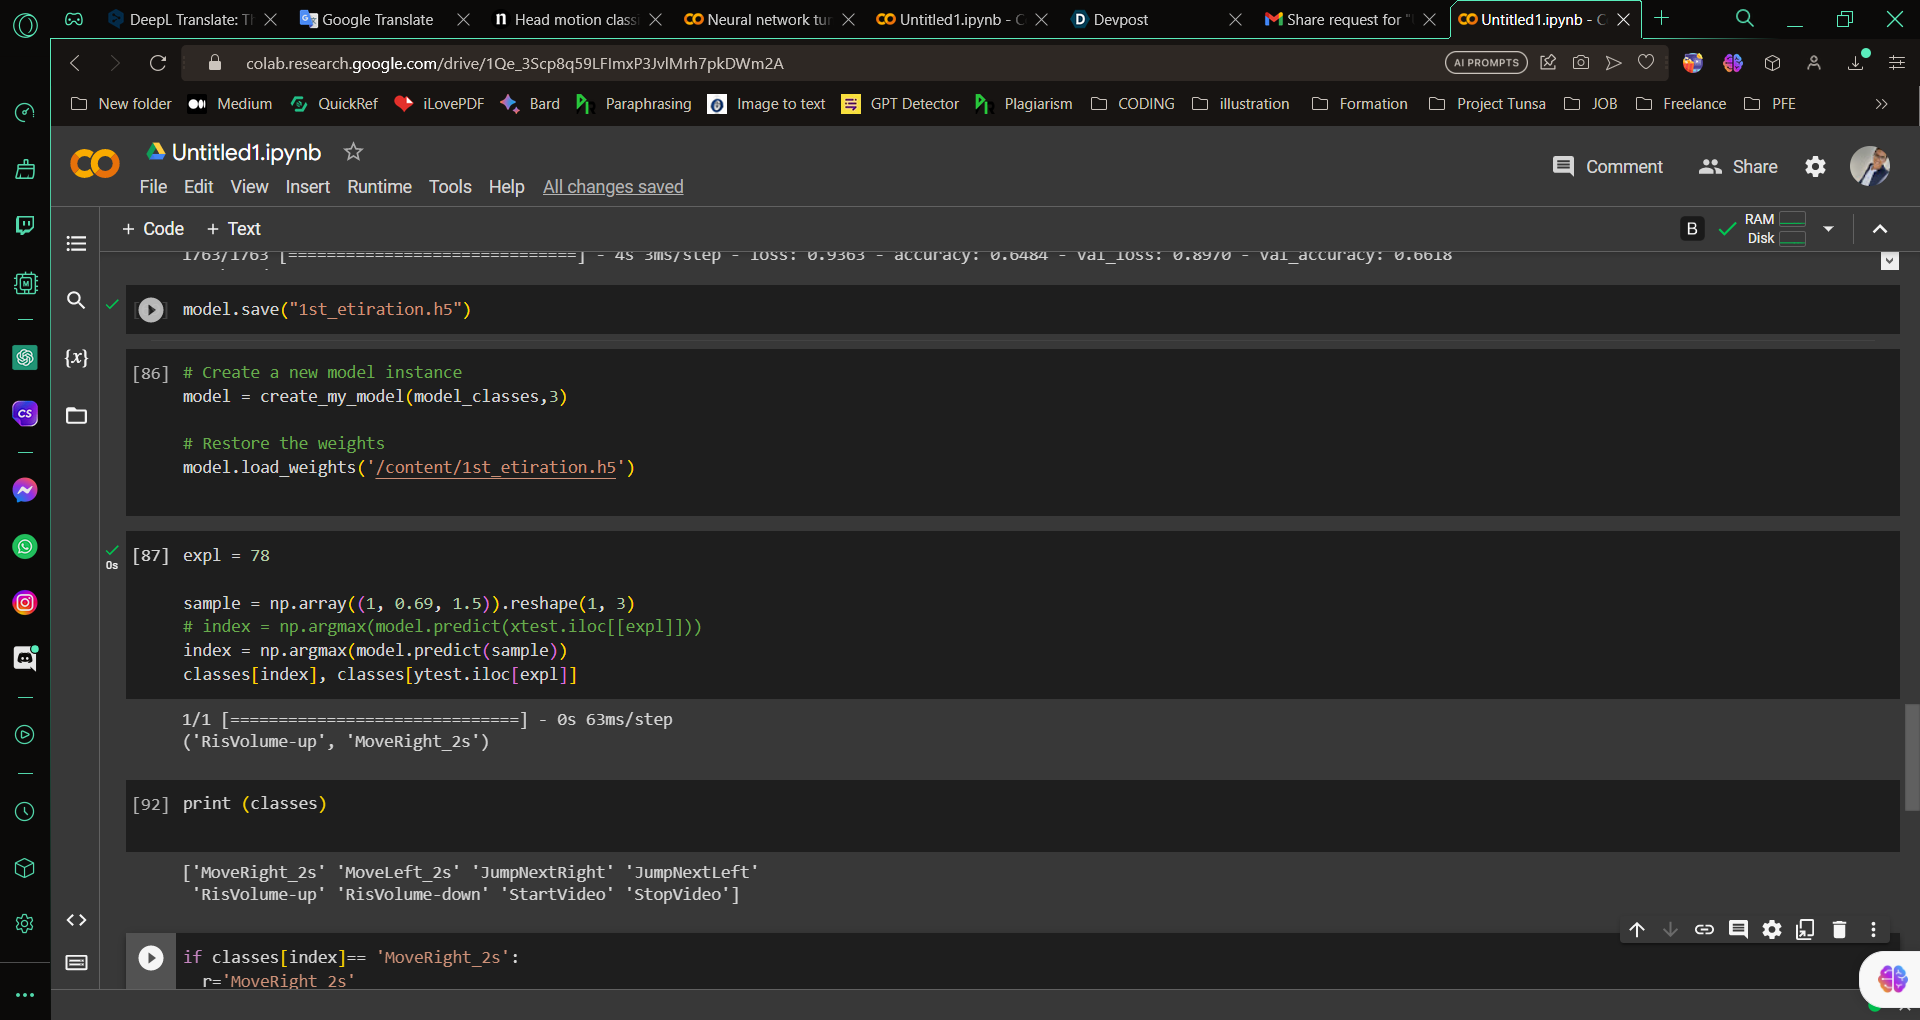Show hidden bookmarks with double chevron

[x=1881, y=104]
